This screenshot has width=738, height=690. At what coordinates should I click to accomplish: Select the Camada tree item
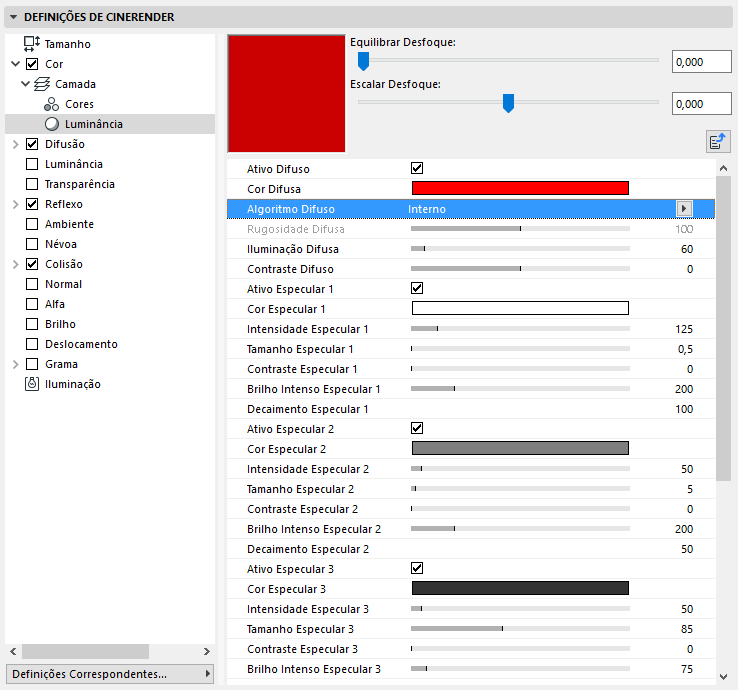[x=75, y=84]
